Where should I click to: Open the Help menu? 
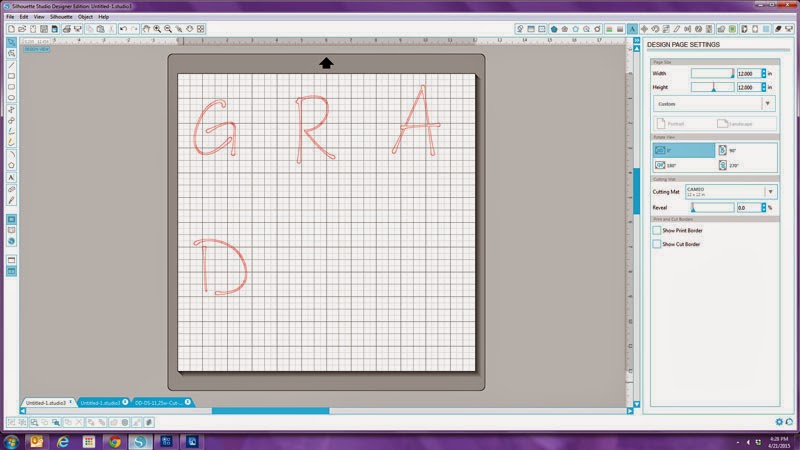[x=104, y=17]
